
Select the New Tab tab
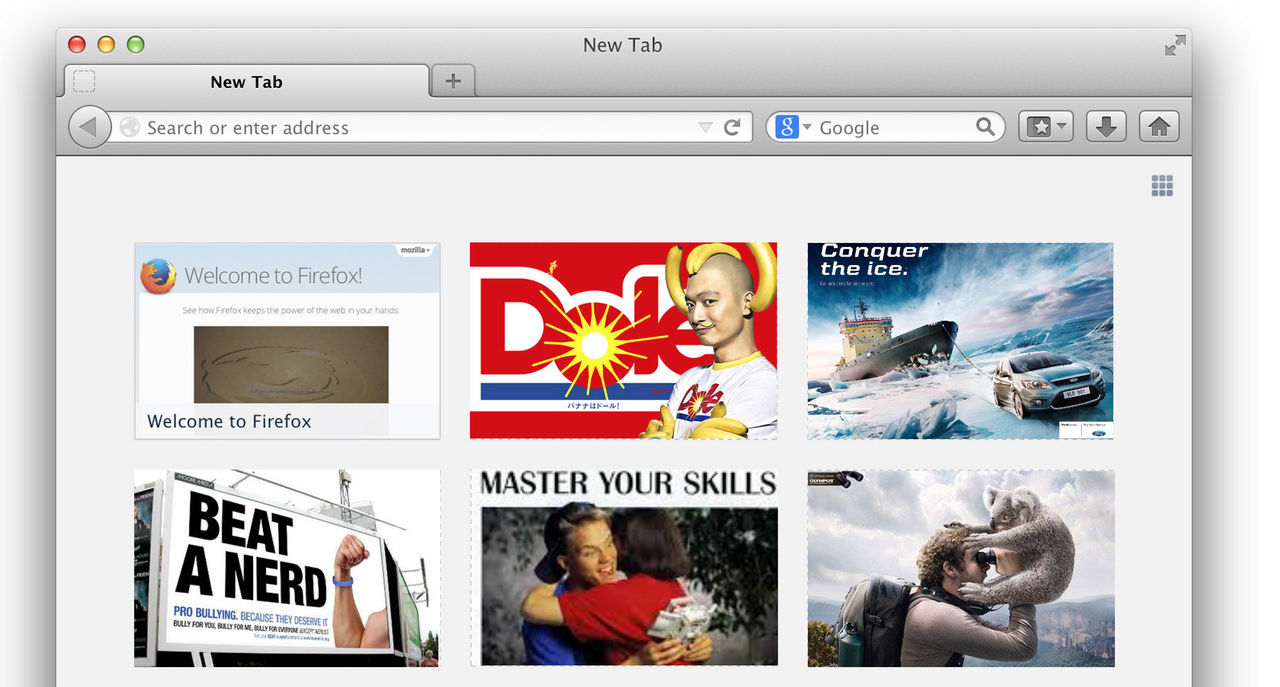click(245, 81)
